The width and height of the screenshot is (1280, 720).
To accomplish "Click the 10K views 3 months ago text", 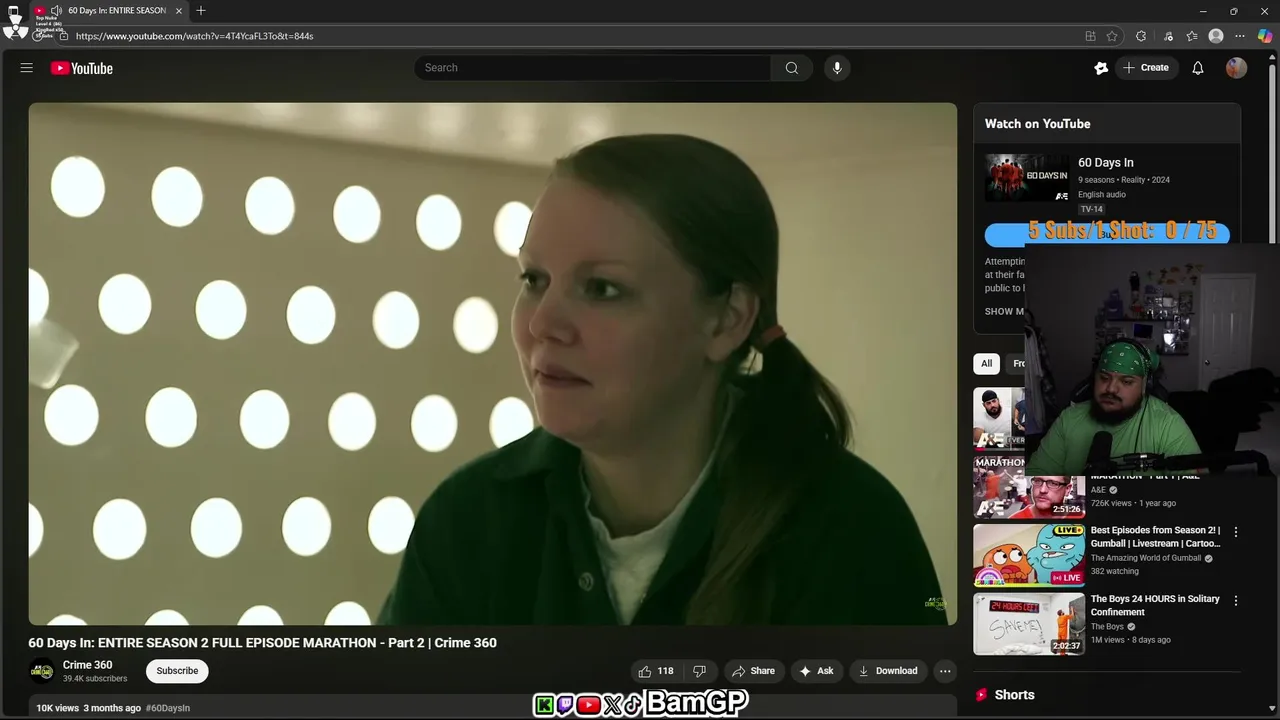I will click(x=89, y=708).
